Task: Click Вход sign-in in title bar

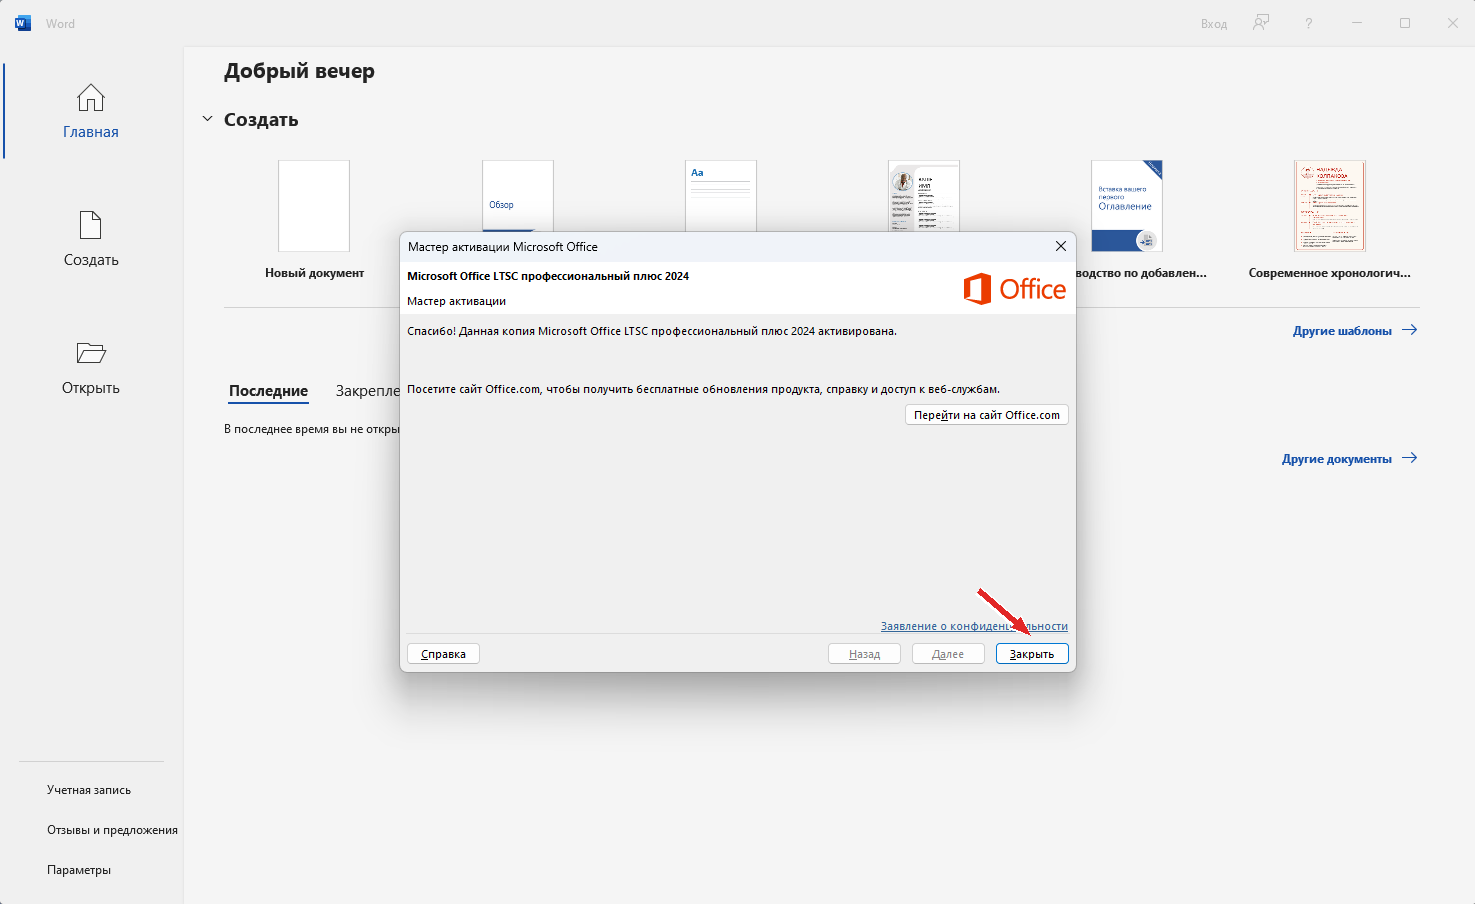Action: click(1214, 24)
